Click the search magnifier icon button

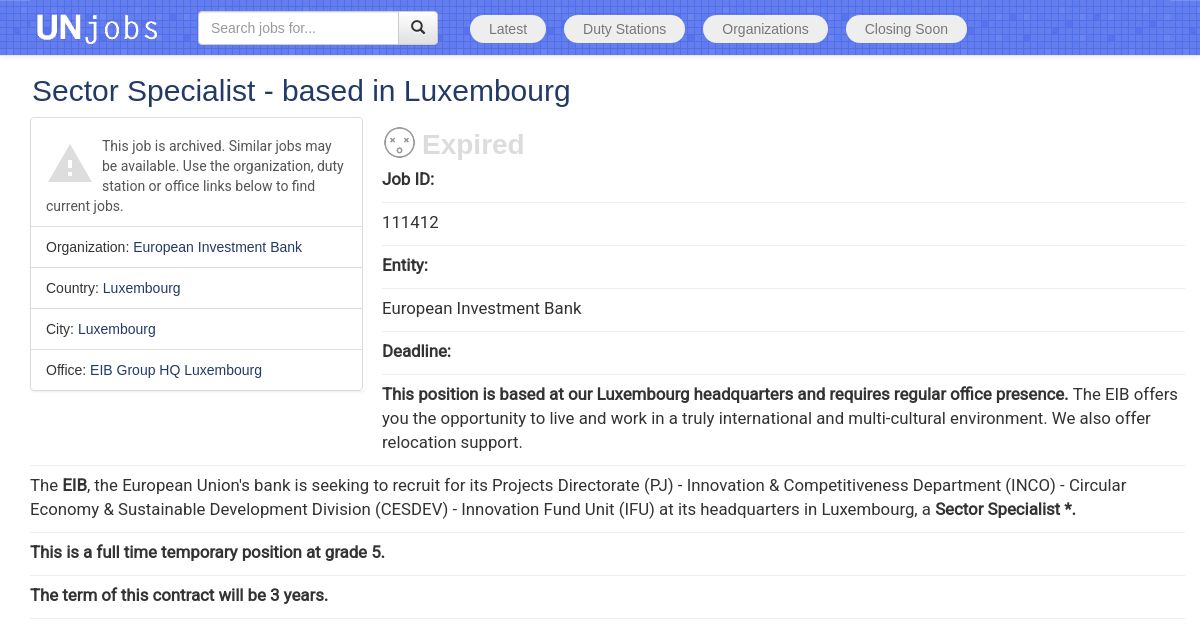[418, 28]
